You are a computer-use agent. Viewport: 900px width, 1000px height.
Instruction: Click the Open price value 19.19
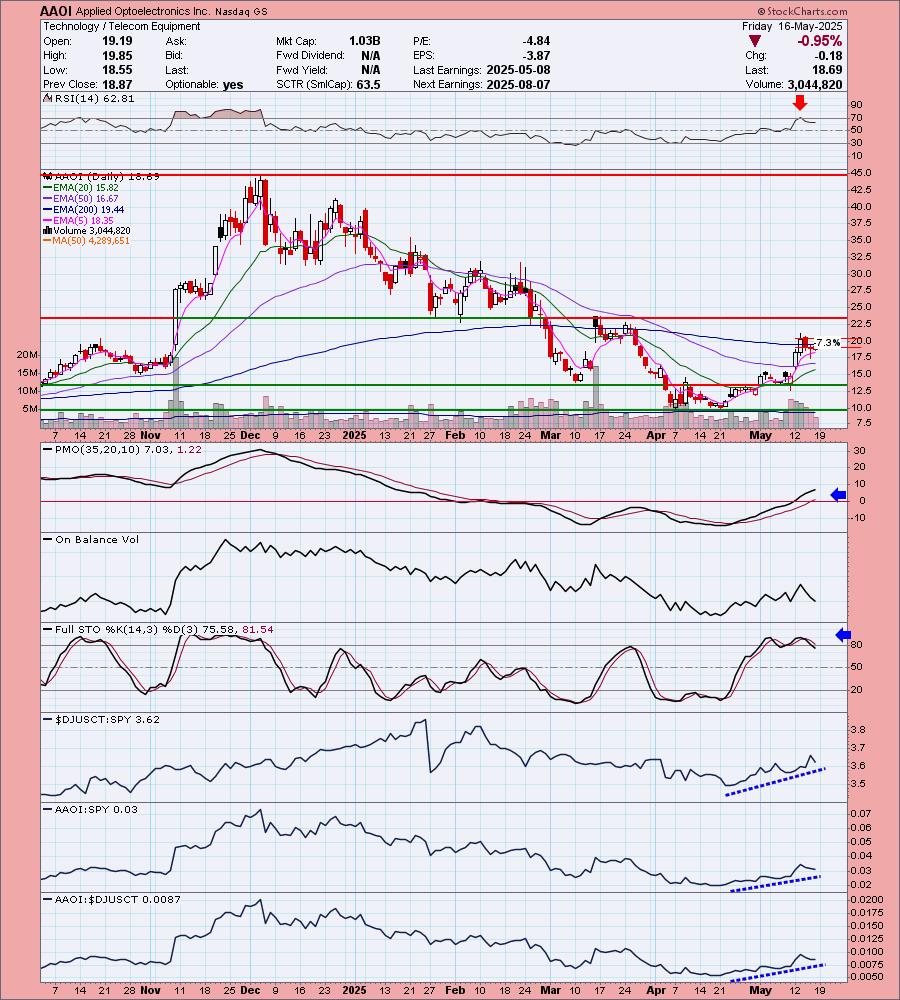point(117,41)
